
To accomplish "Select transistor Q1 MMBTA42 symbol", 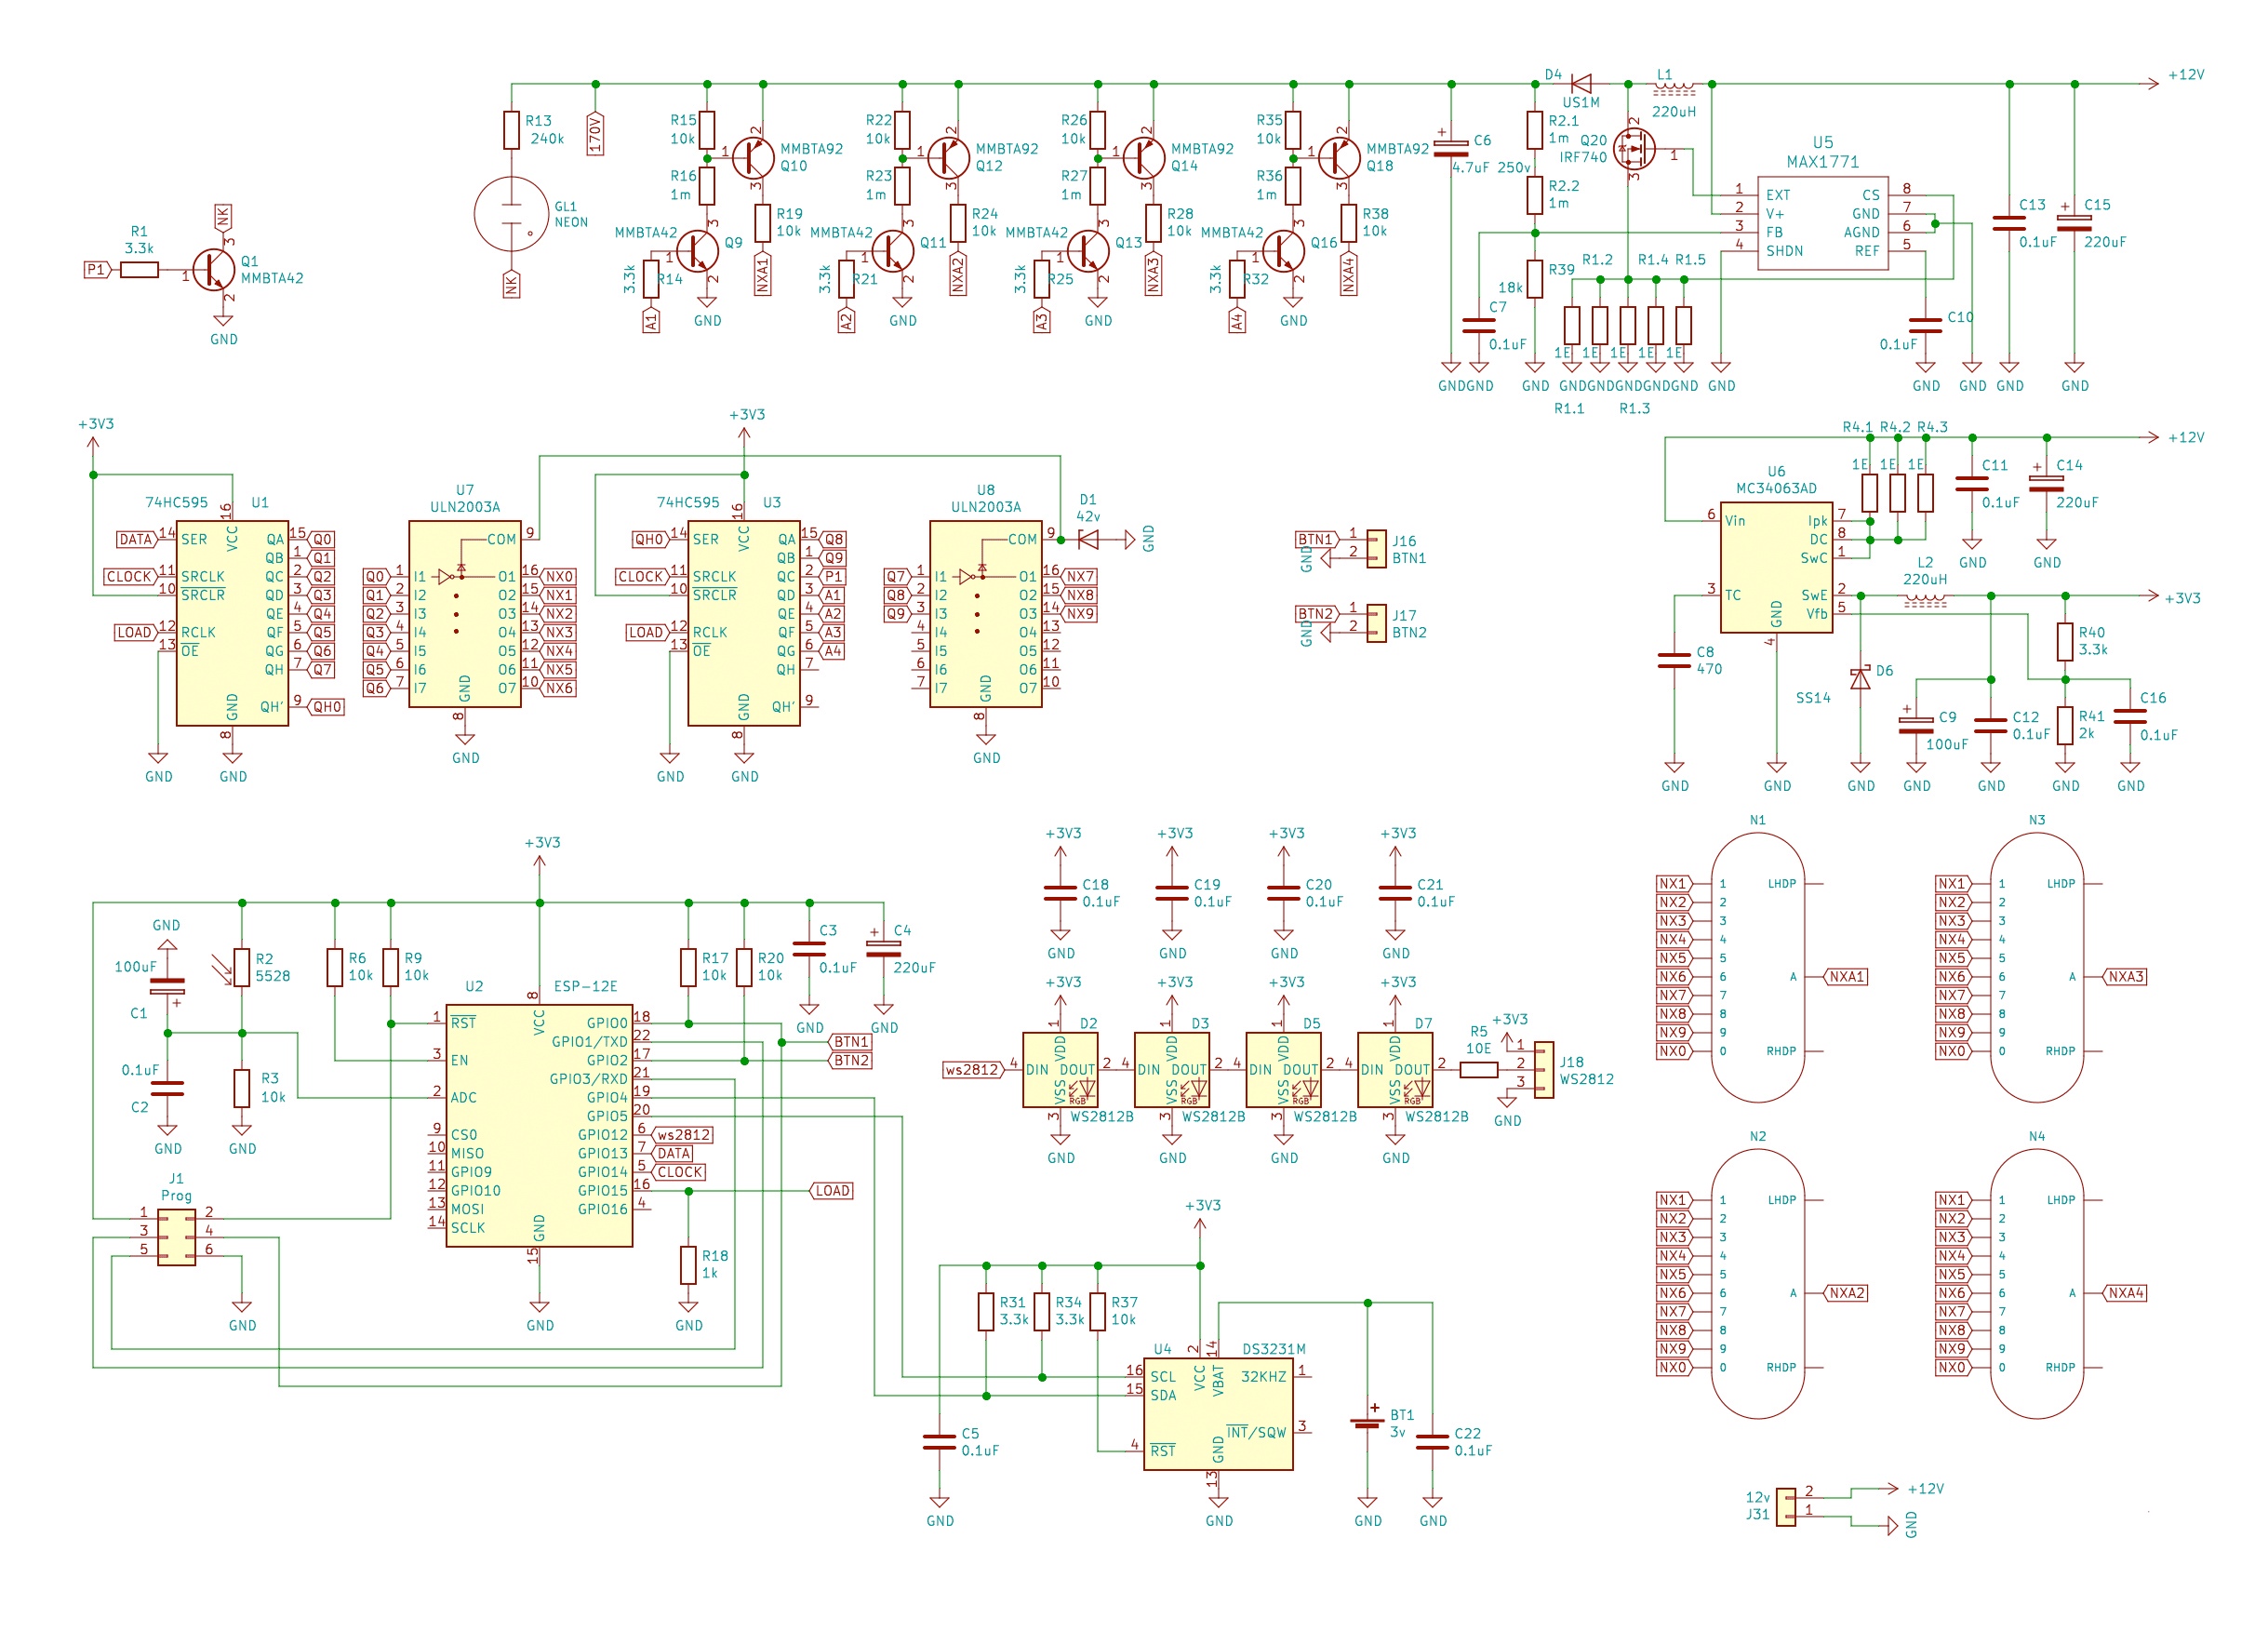I will tap(213, 270).
